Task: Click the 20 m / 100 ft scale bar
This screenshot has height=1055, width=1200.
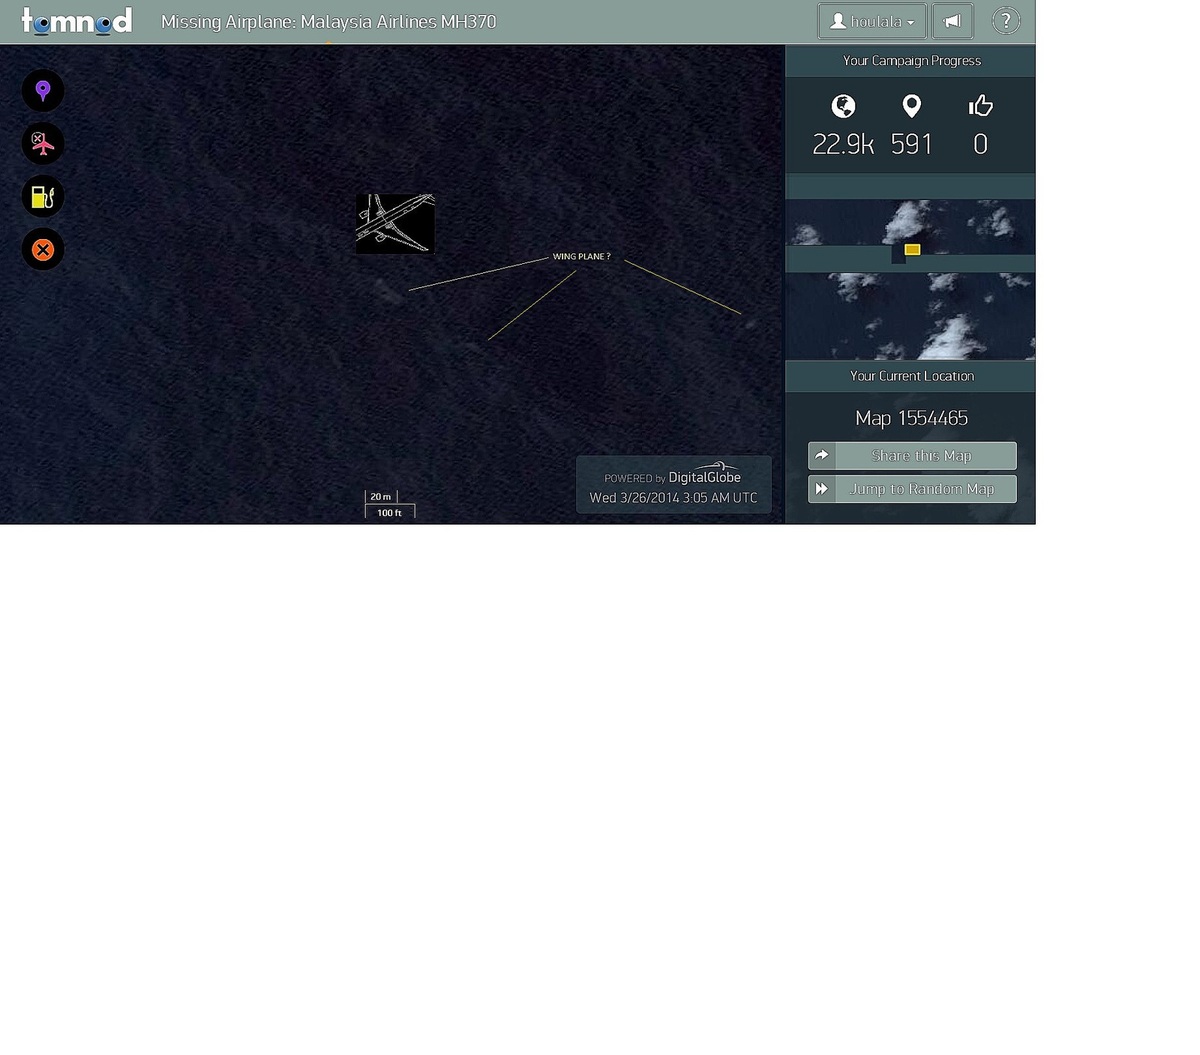Action: click(389, 504)
